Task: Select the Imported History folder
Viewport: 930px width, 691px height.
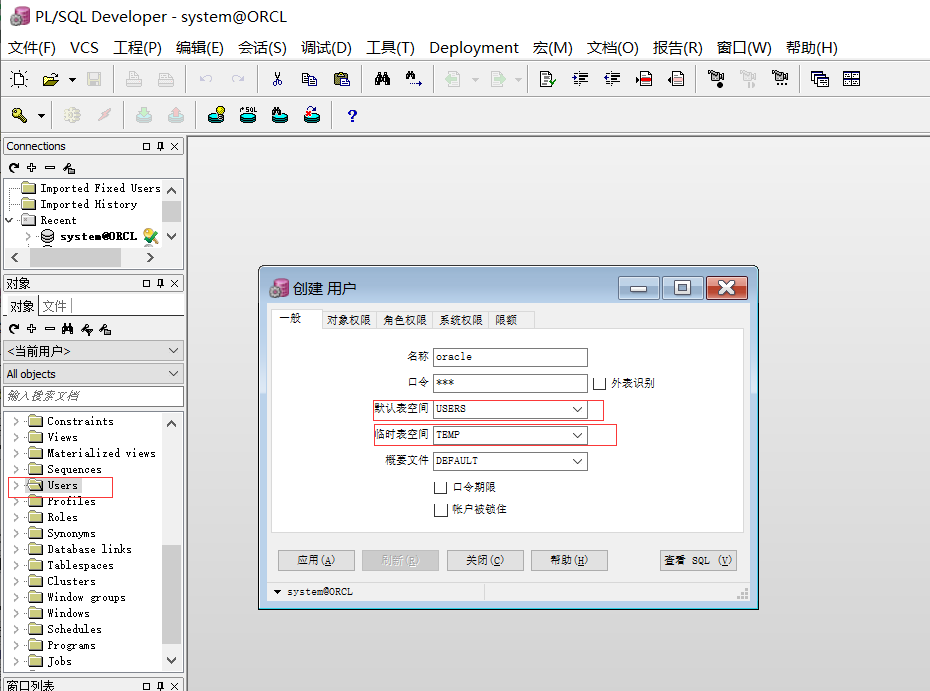Action: (x=88, y=204)
